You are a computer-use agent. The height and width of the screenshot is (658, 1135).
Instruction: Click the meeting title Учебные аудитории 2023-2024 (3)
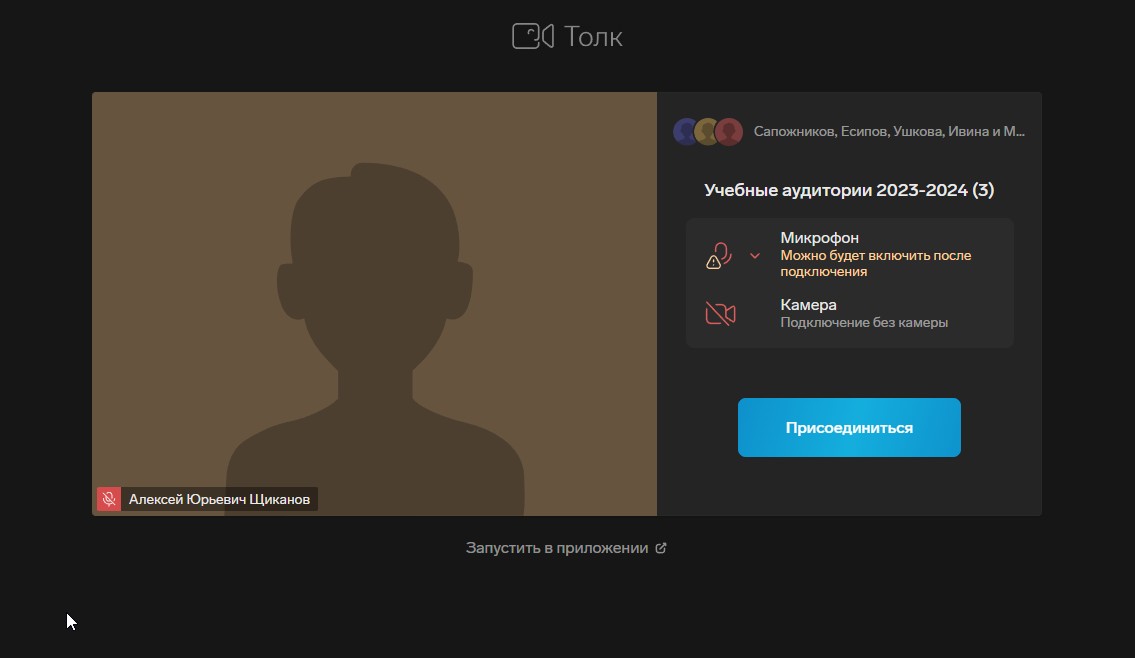tap(849, 190)
